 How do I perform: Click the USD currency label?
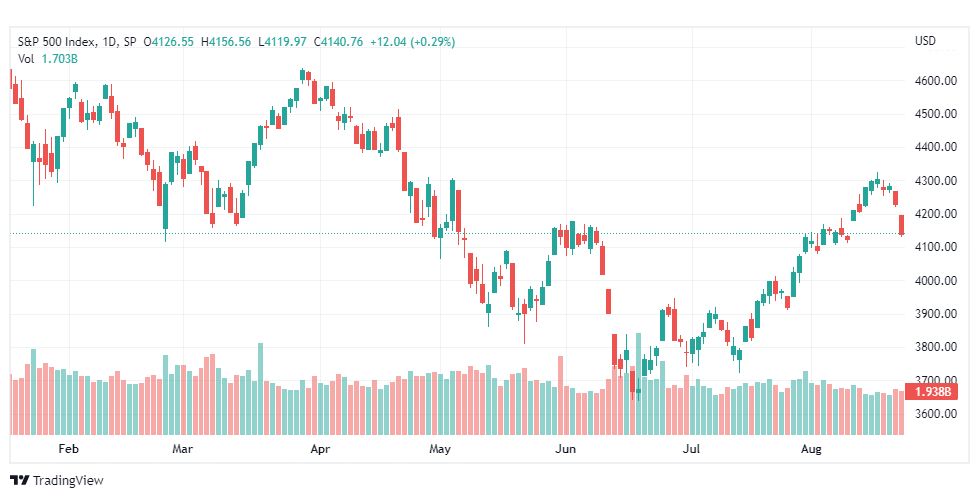point(925,41)
